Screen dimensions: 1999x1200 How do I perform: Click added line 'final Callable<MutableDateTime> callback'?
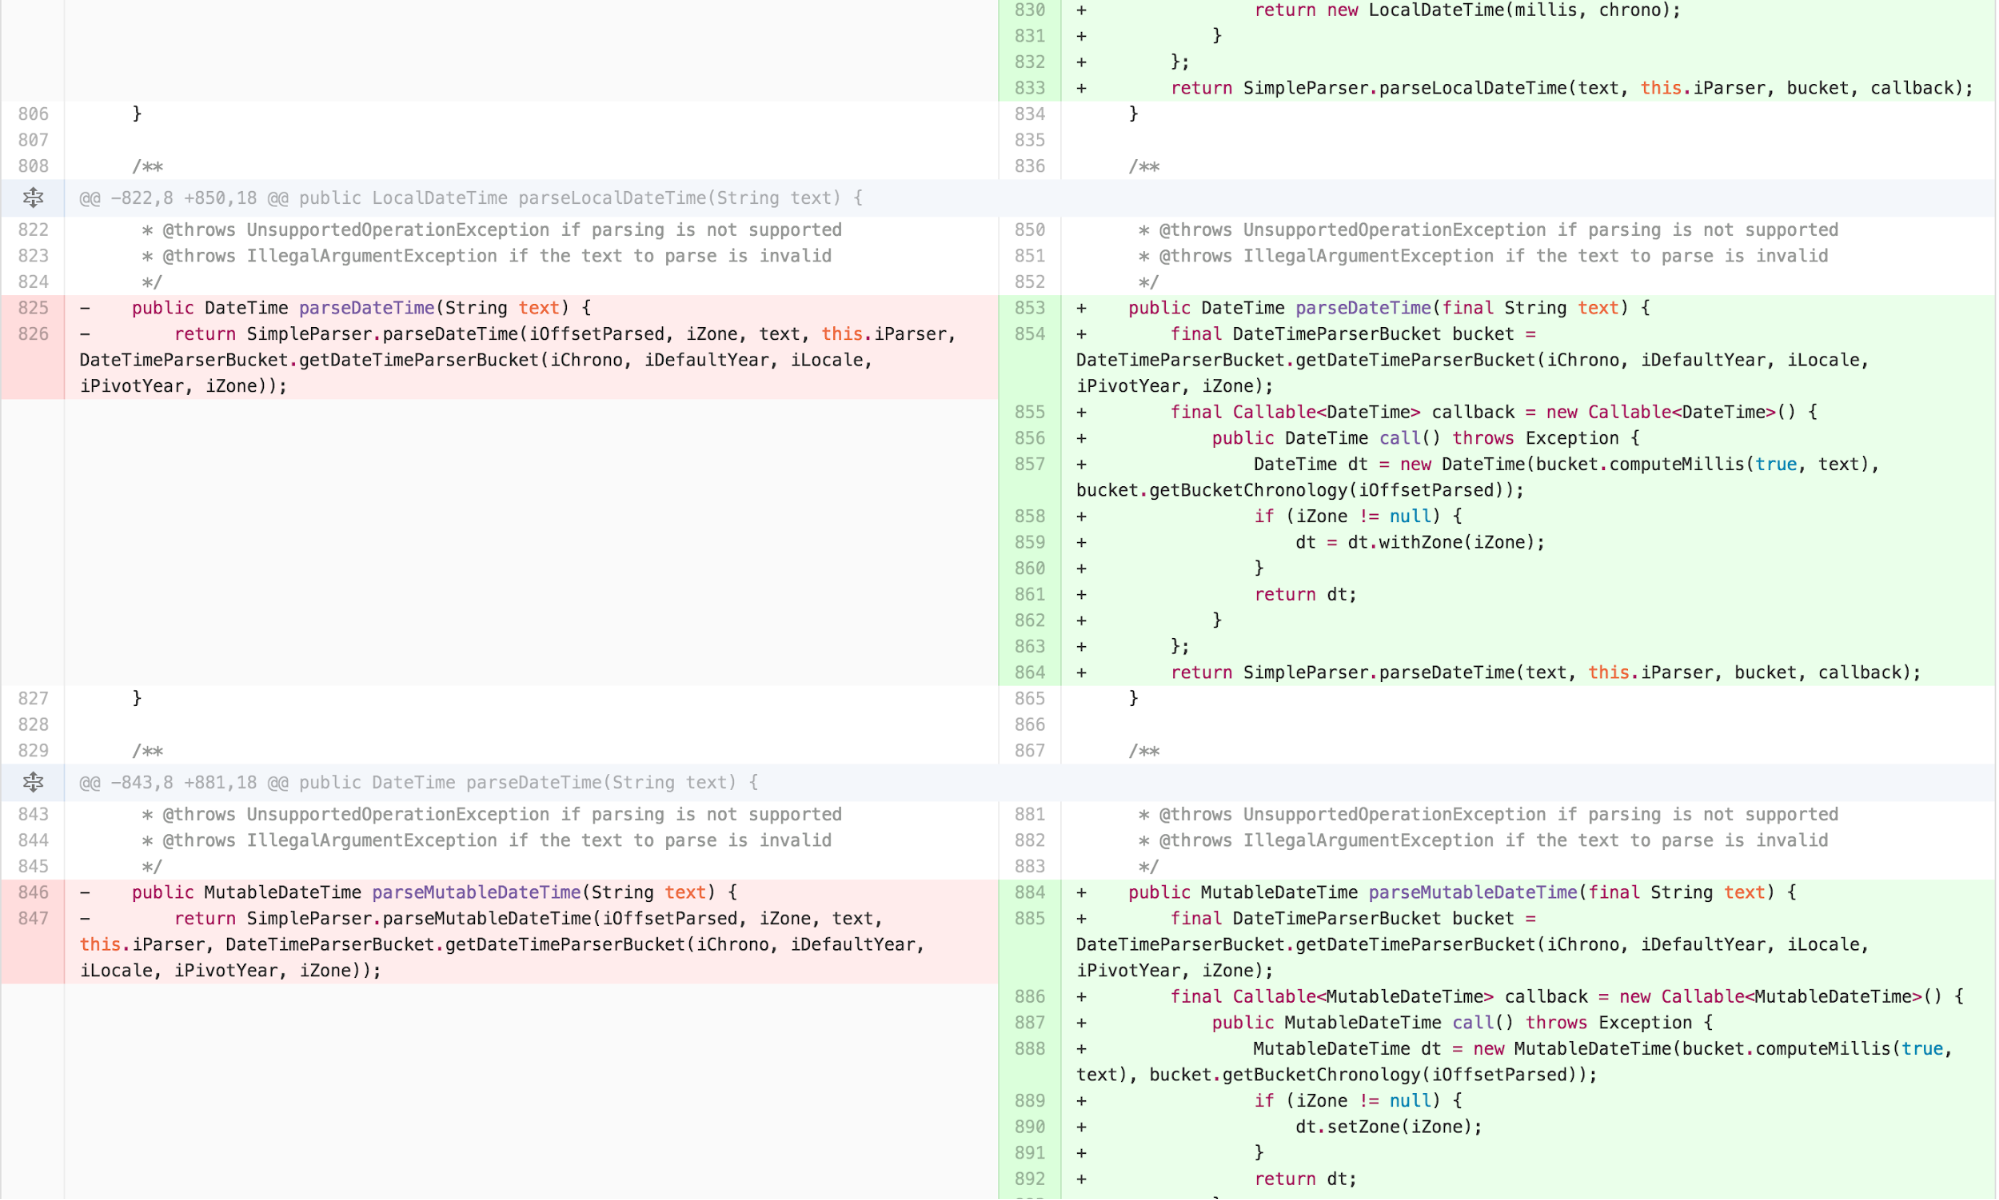click(1567, 996)
